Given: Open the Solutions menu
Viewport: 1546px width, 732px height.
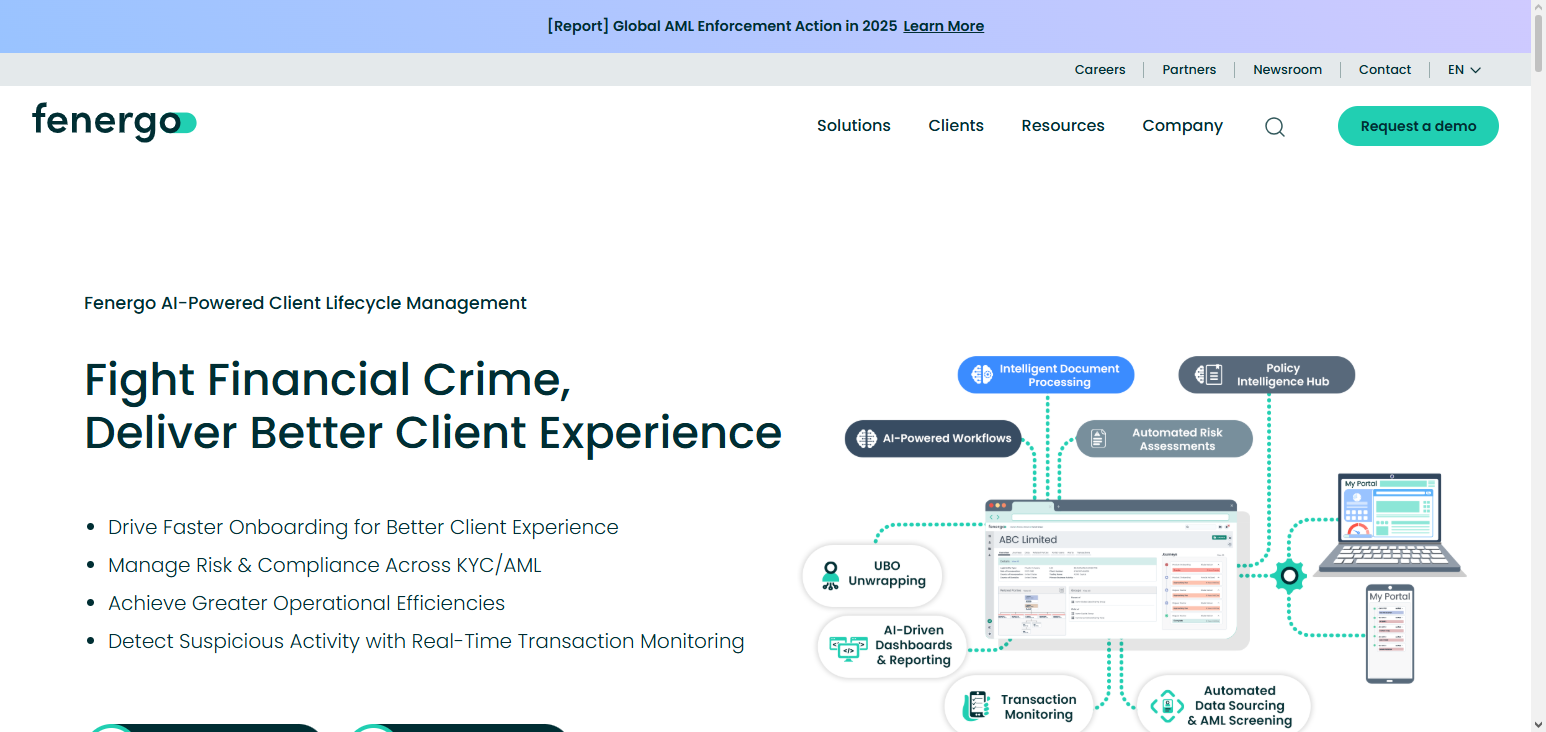Looking at the screenshot, I should [x=853, y=126].
